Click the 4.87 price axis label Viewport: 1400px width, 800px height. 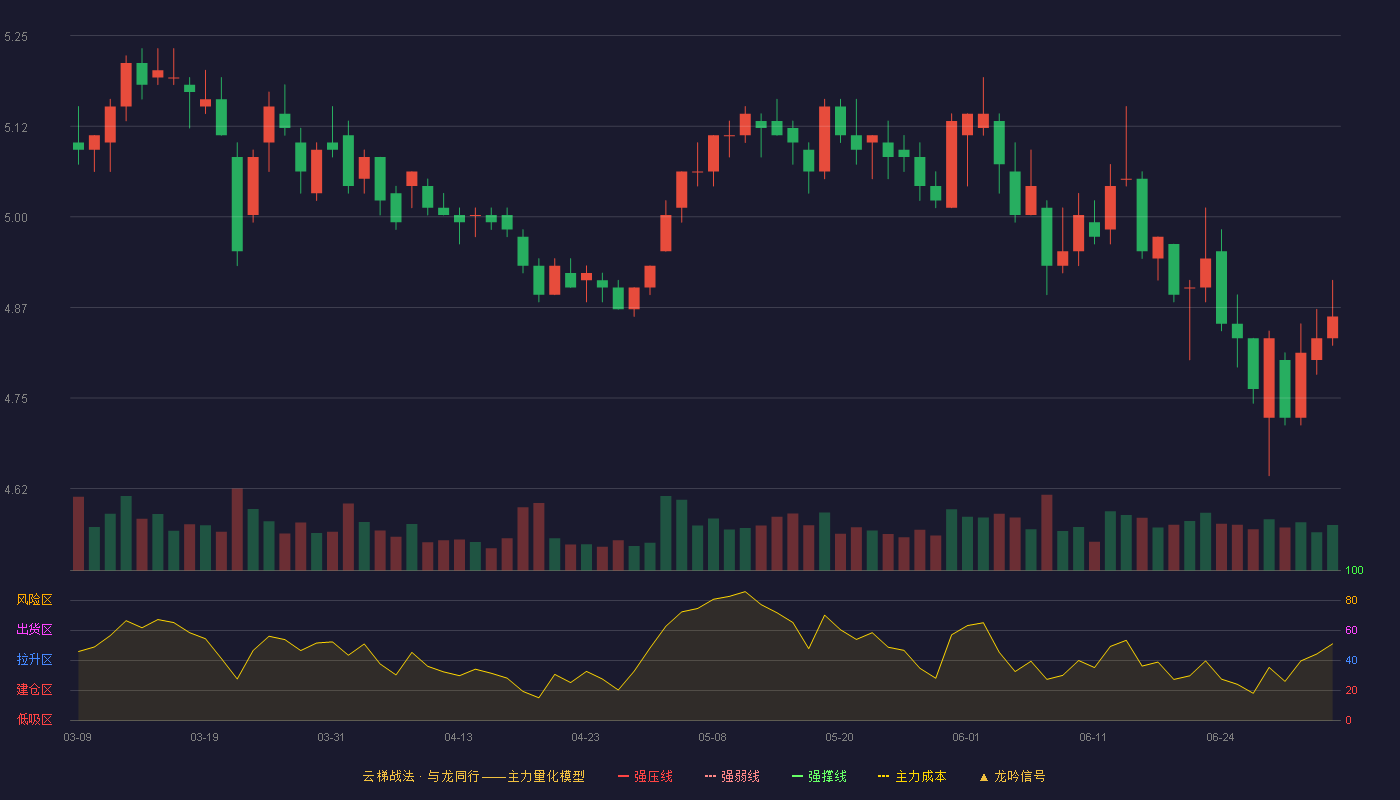(x=16, y=309)
